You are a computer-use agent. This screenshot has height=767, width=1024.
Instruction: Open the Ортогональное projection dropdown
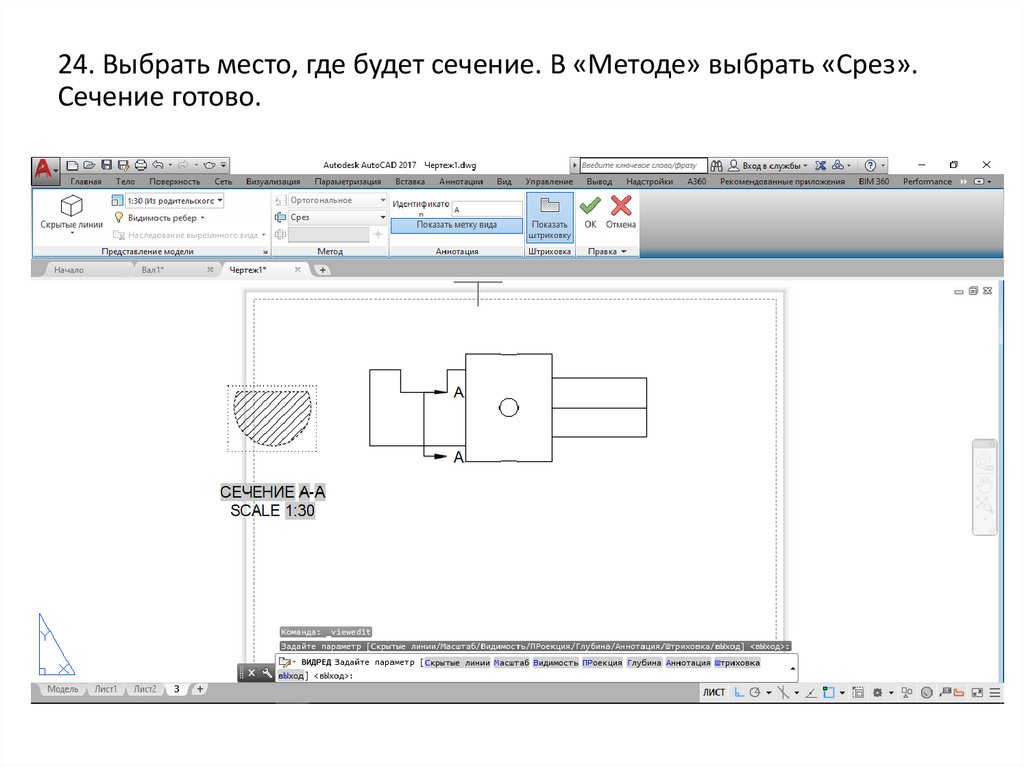338,201
